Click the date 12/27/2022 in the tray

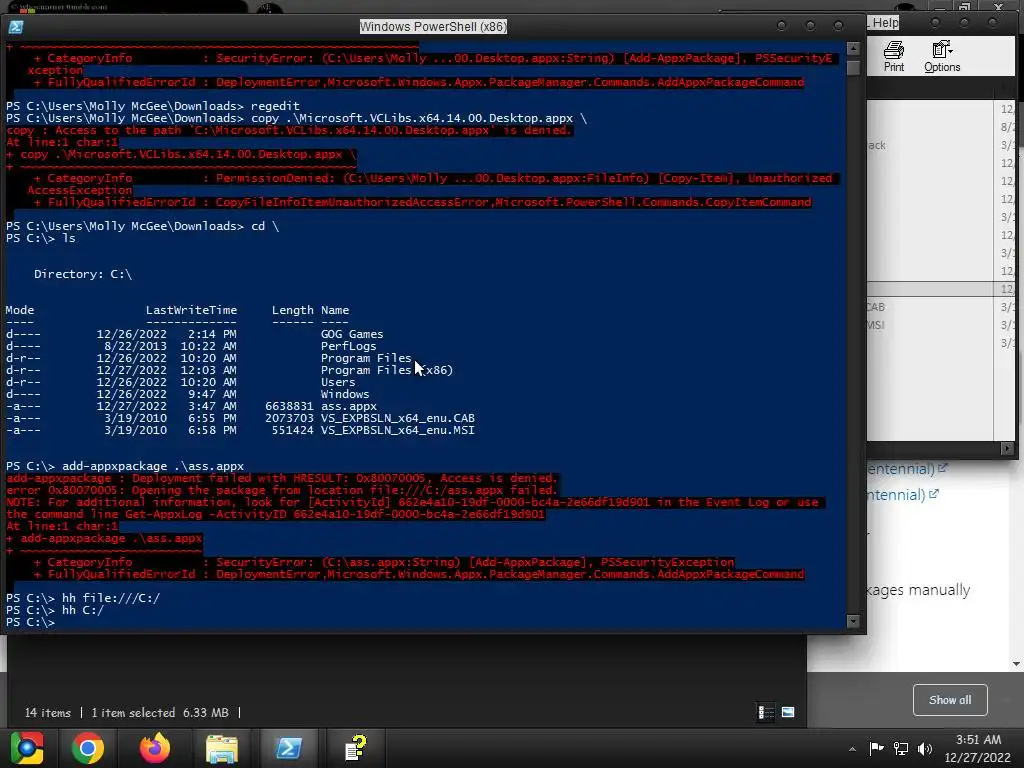tap(978, 758)
